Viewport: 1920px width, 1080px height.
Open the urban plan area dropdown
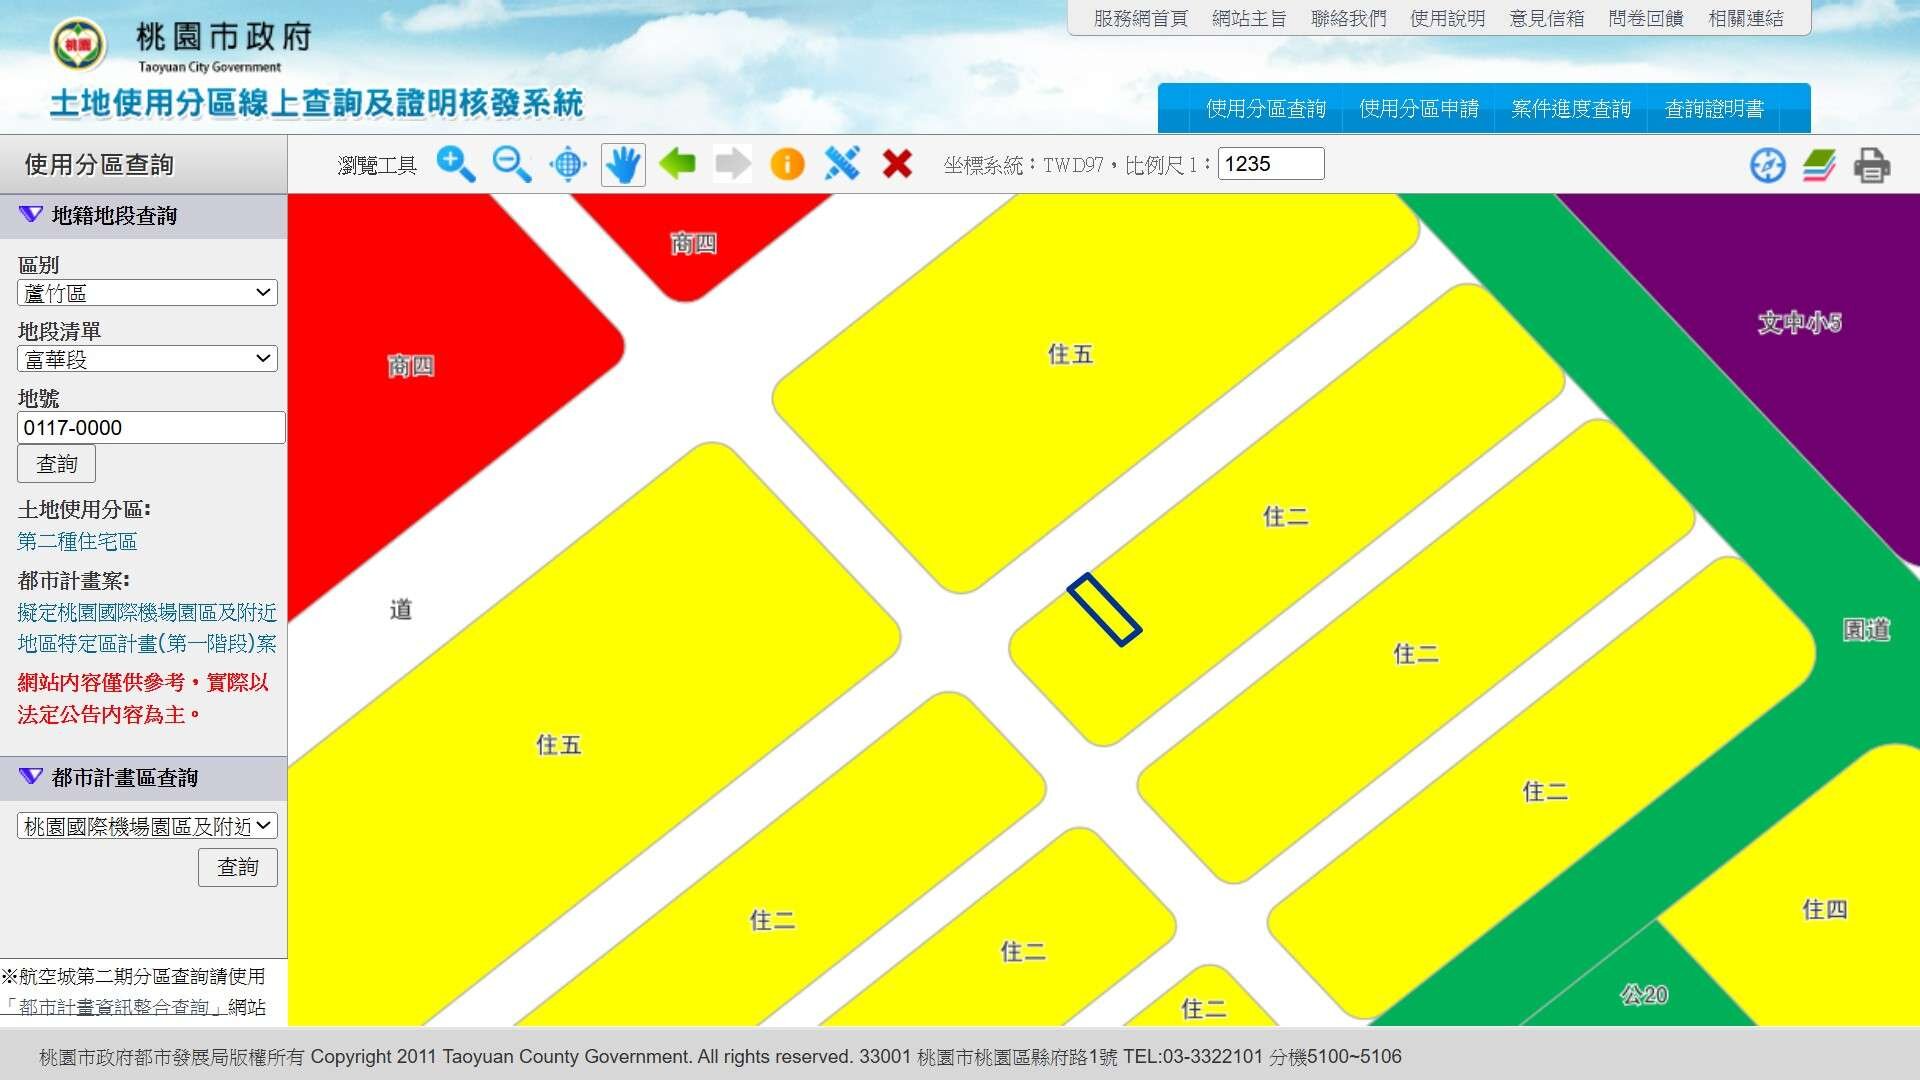(x=147, y=826)
